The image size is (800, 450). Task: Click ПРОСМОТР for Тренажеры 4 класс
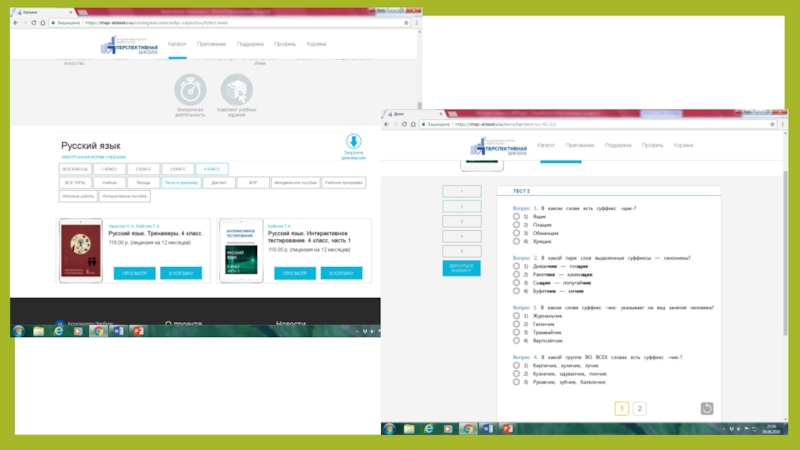tap(135, 273)
